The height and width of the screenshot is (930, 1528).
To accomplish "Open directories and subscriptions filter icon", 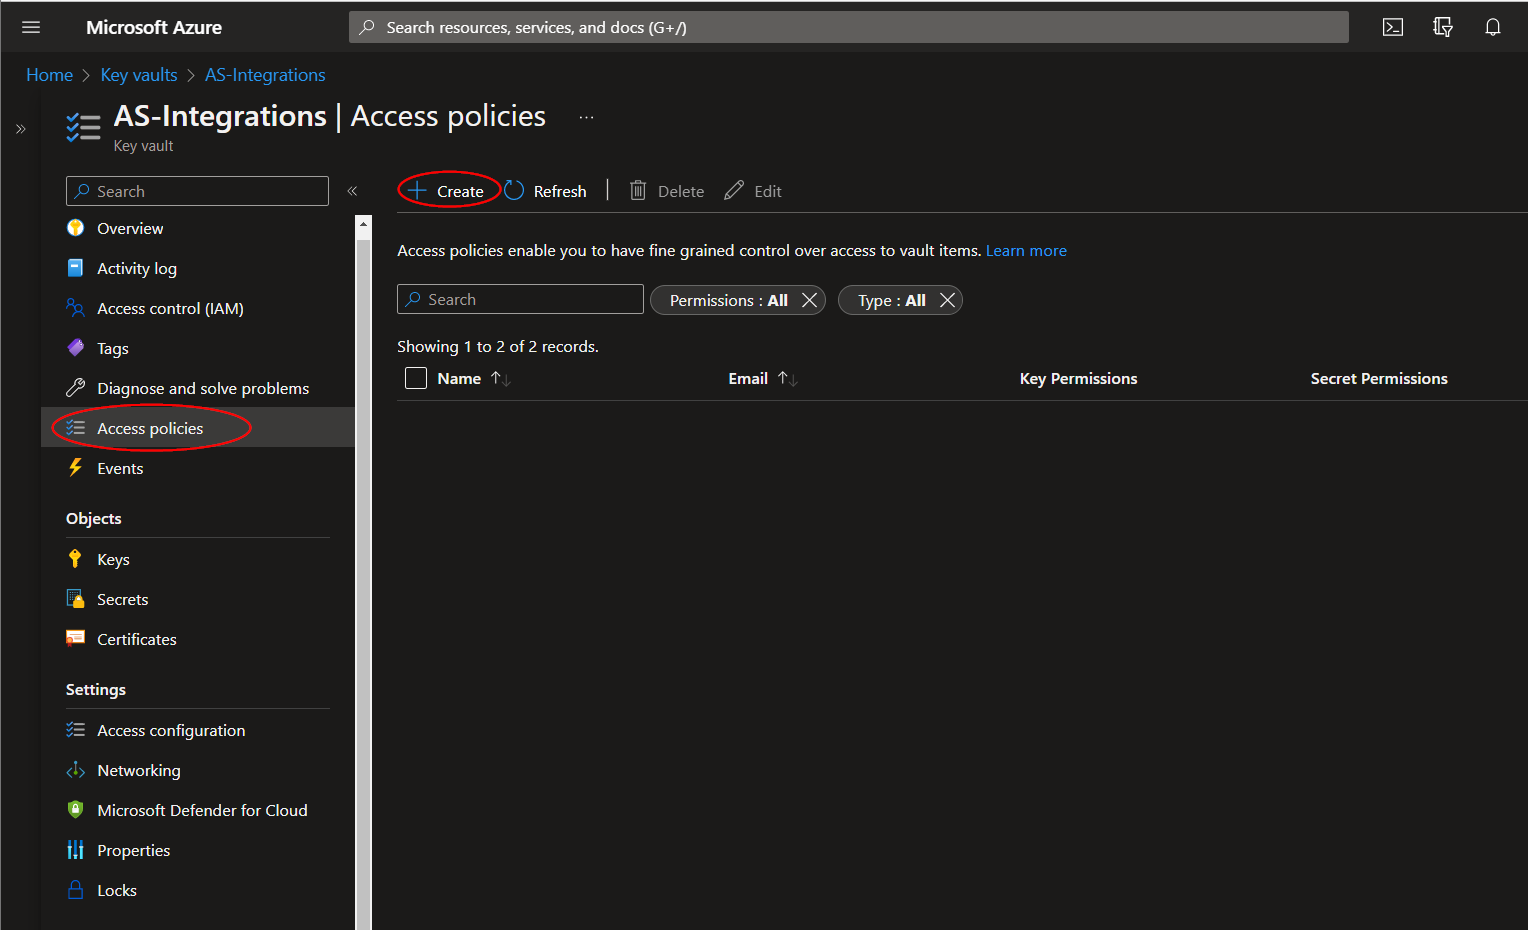I will point(1443,27).
